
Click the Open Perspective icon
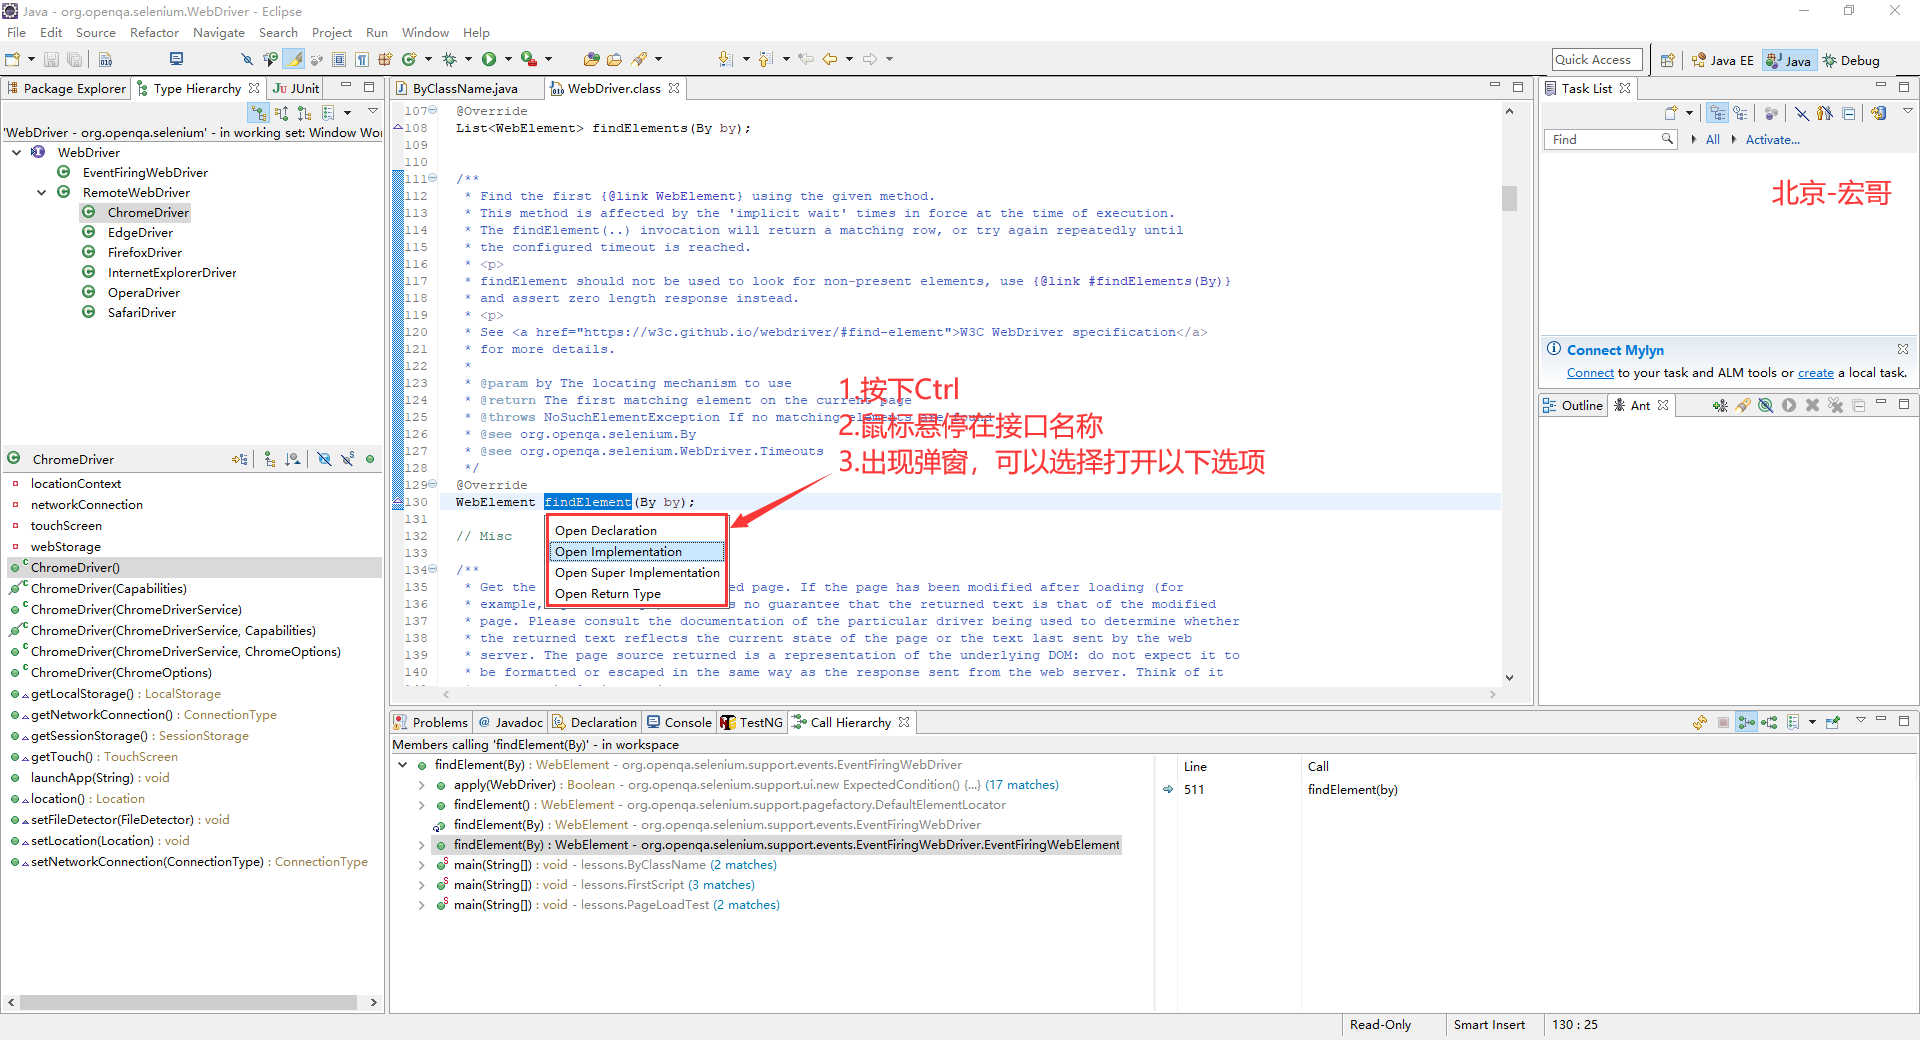point(1667,60)
